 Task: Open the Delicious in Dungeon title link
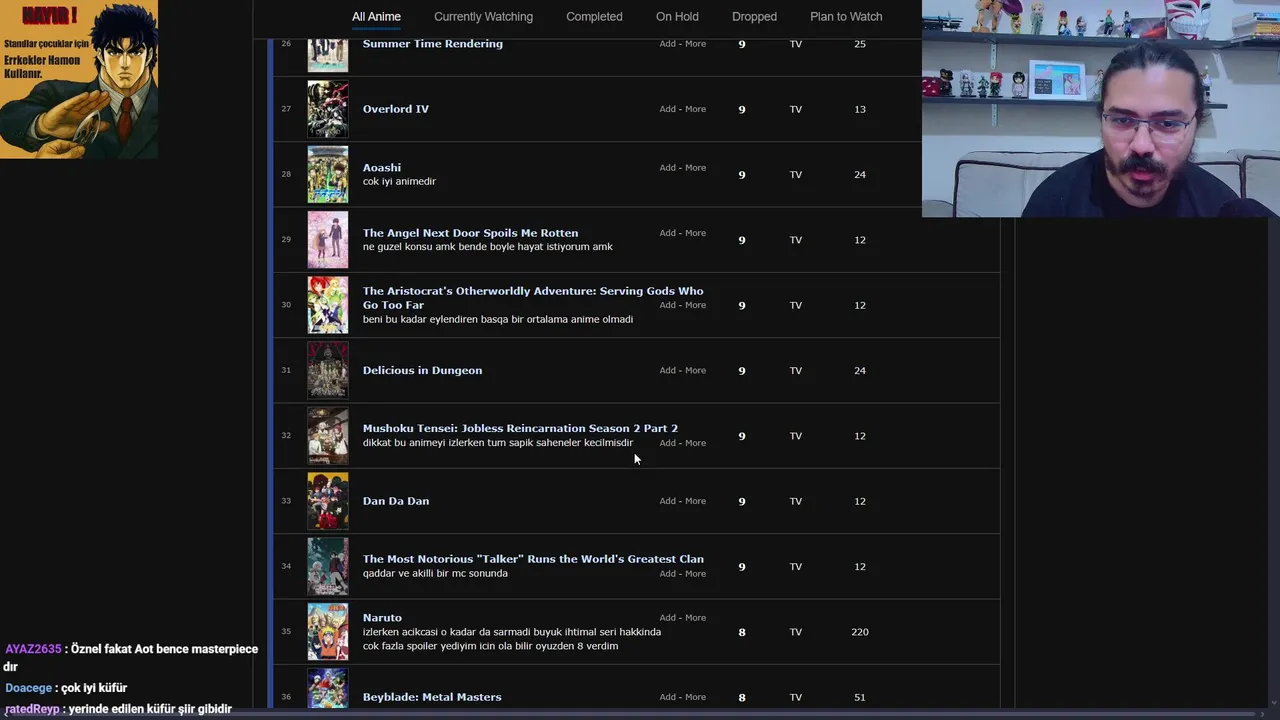coord(422,371)
